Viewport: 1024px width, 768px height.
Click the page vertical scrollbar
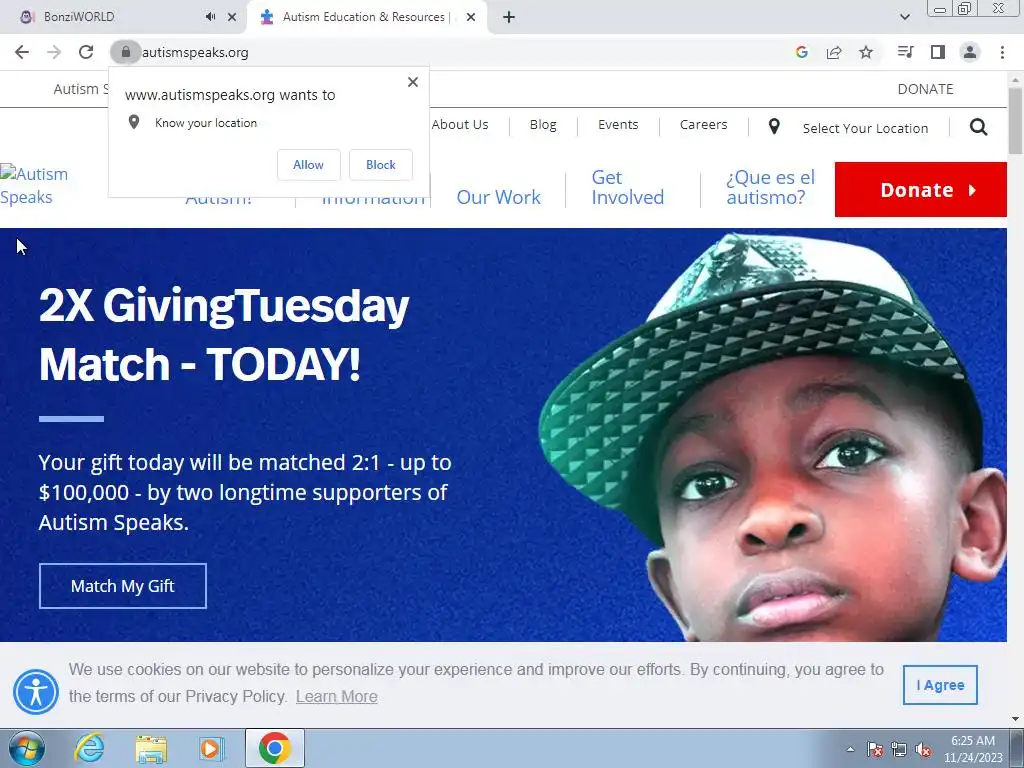[1015, 392]
